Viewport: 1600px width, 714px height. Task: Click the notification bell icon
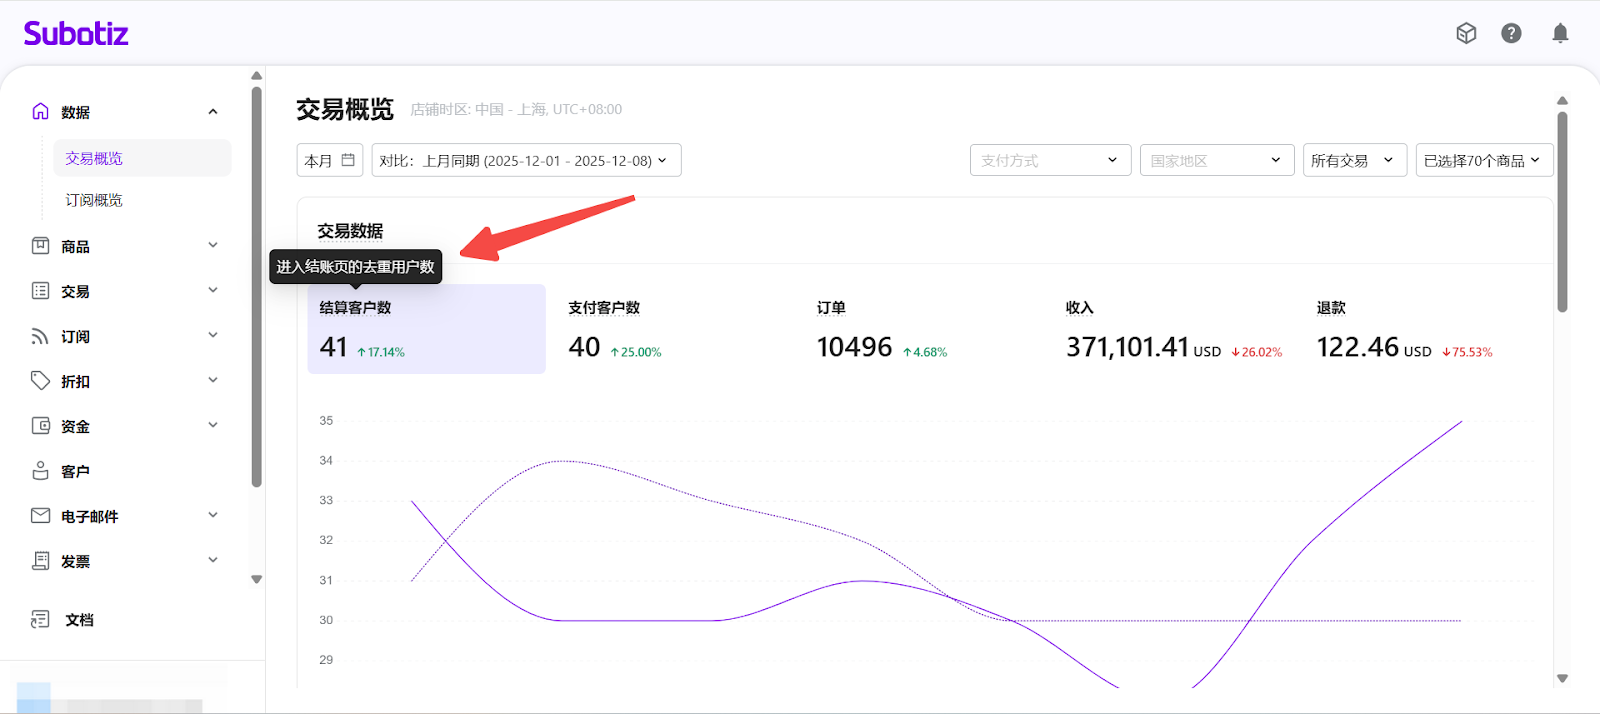coord(1559,34)
